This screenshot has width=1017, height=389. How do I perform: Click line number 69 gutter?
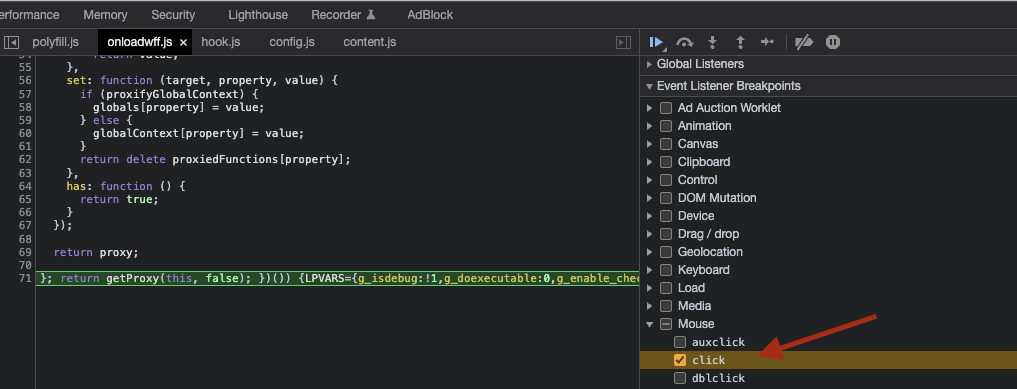point(25,252)
